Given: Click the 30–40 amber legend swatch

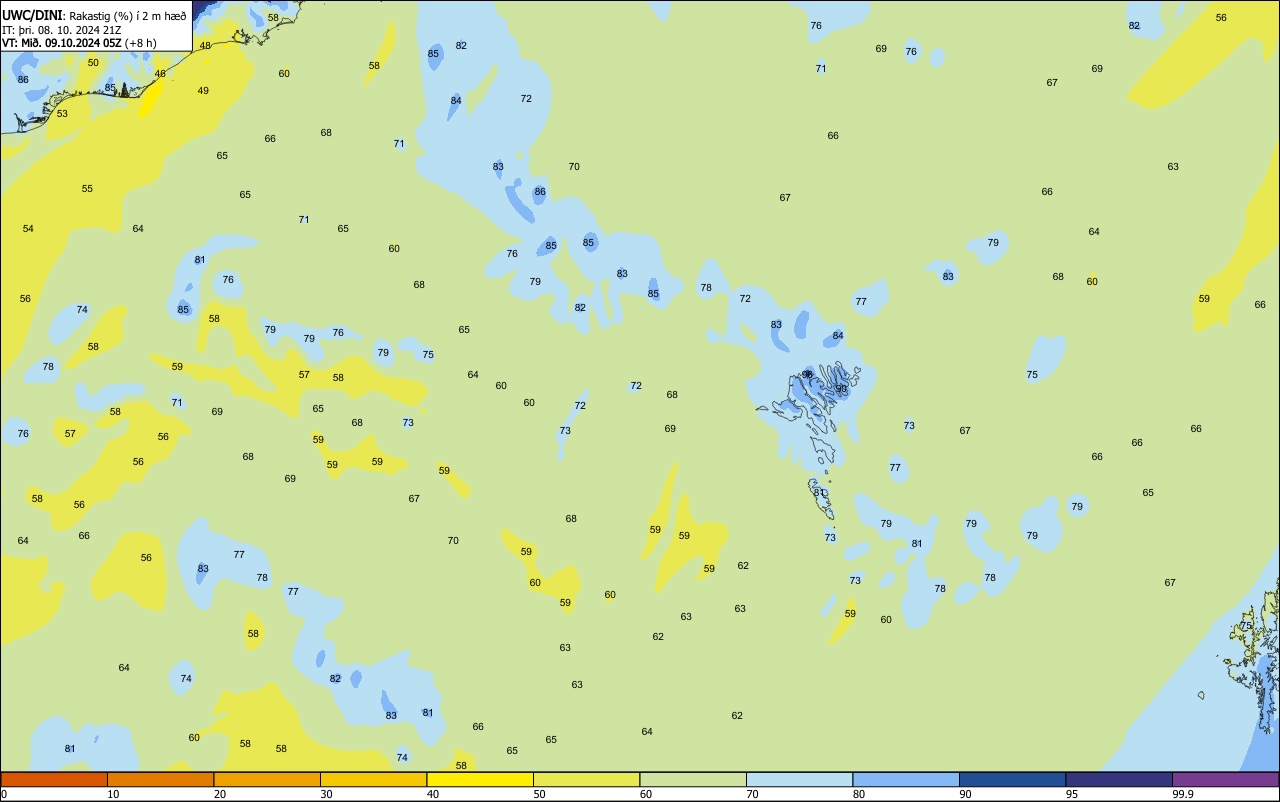Looking at the screenshot, I should [373, 779].
